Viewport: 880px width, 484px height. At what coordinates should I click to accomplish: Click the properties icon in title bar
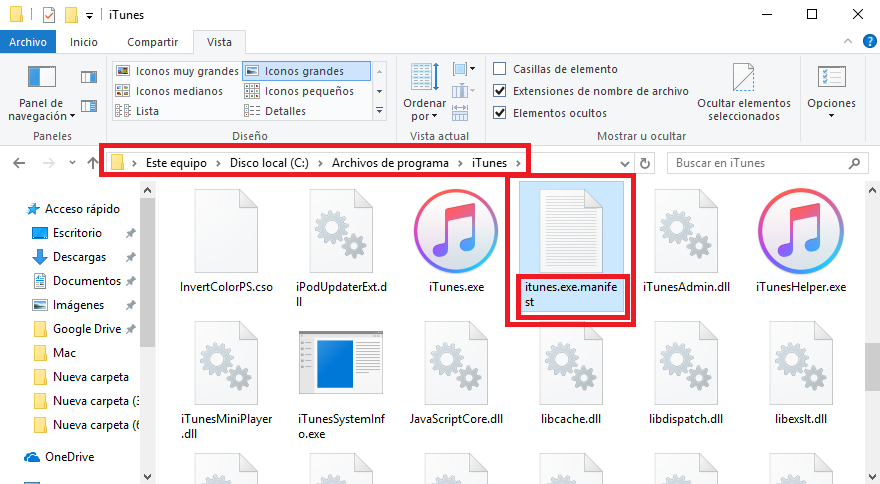(49, 15)
